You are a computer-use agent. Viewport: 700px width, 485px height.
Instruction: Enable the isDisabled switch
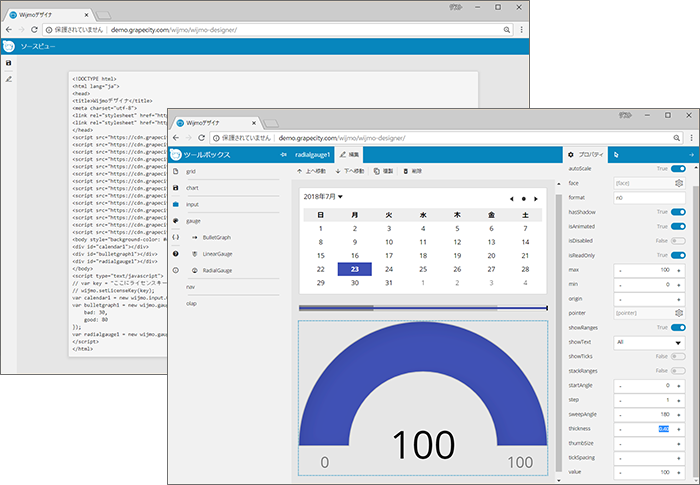(679, 241)
